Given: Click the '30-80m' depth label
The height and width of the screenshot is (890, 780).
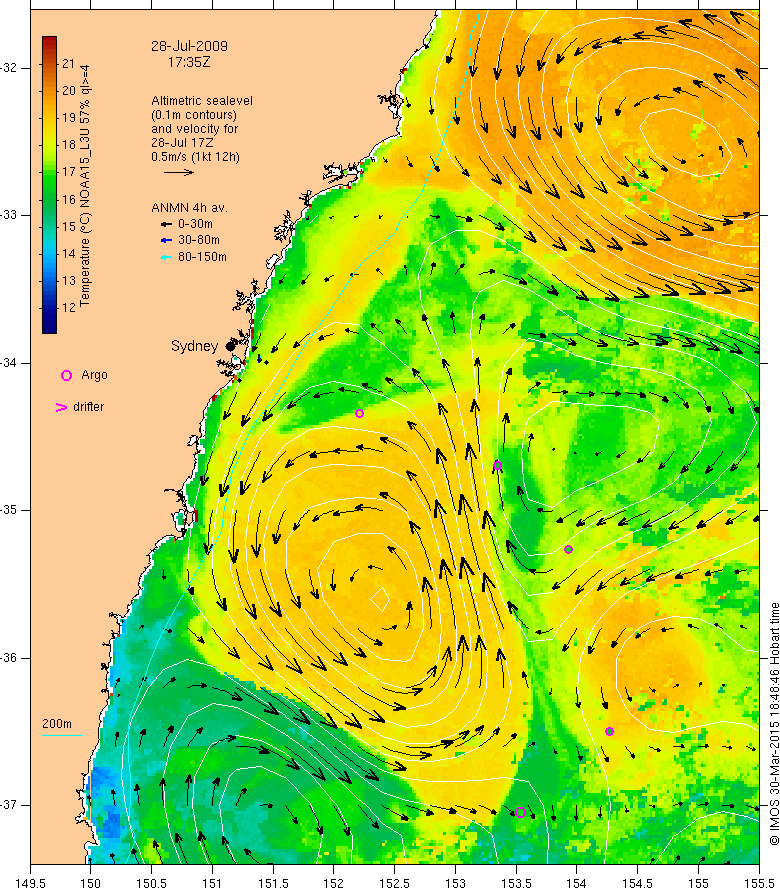Looking at the screenshot, I should coord(199,241).
